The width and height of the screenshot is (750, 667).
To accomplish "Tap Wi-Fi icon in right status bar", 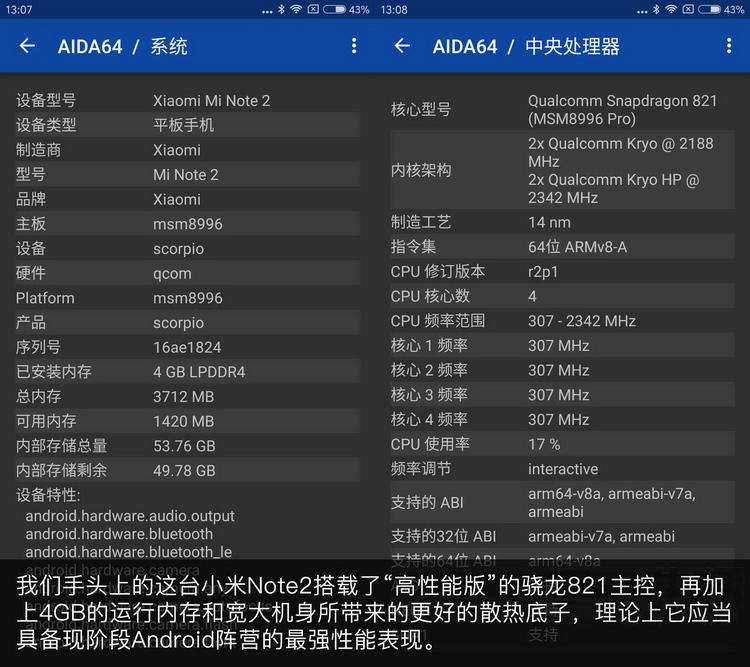I will [x=671, y=10].
